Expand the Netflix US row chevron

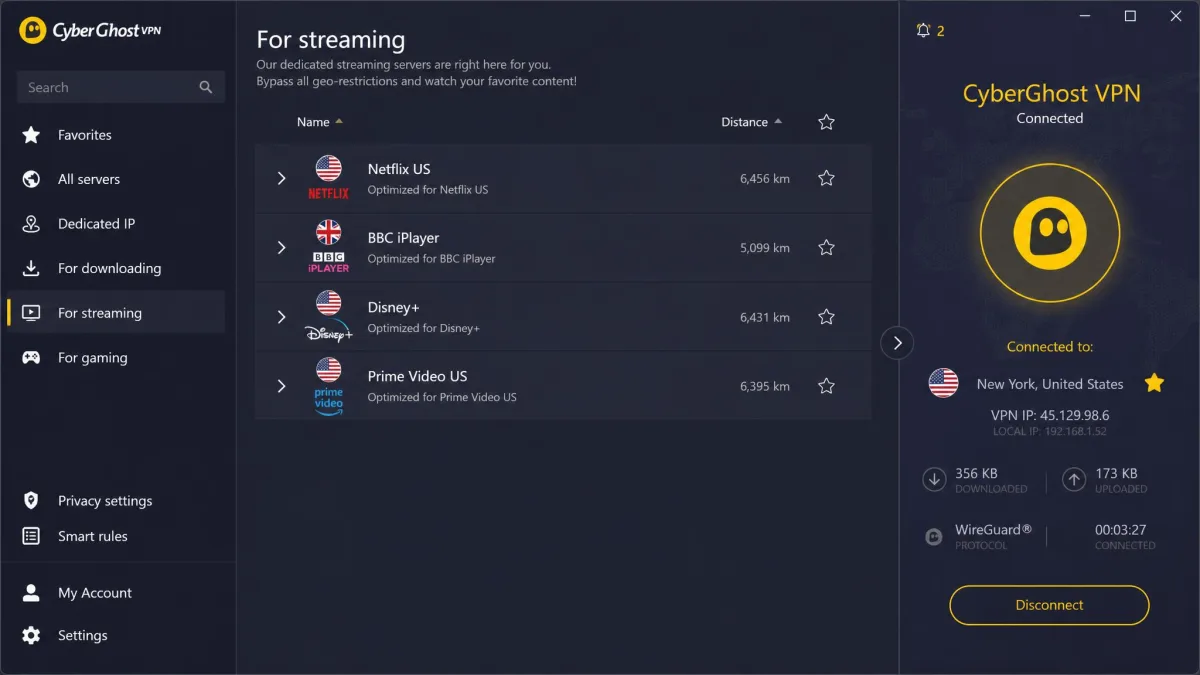[x=281, y=178]
